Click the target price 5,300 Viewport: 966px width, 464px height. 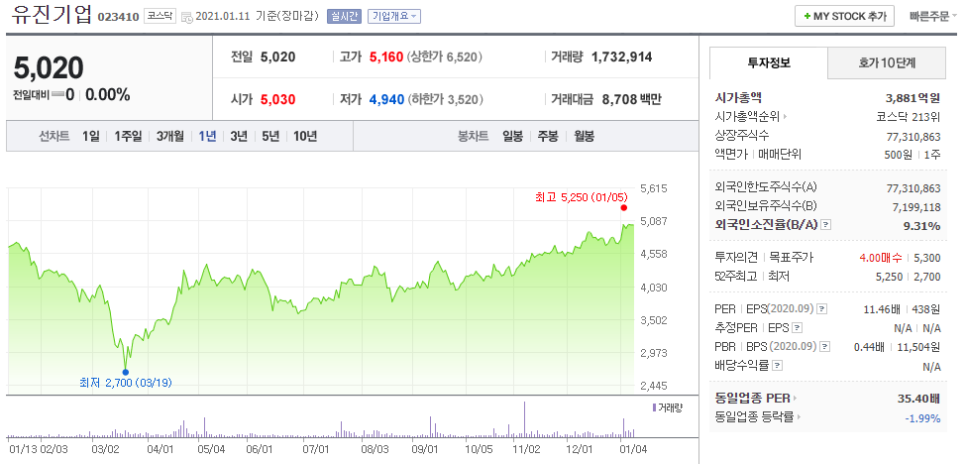(928, 258)
